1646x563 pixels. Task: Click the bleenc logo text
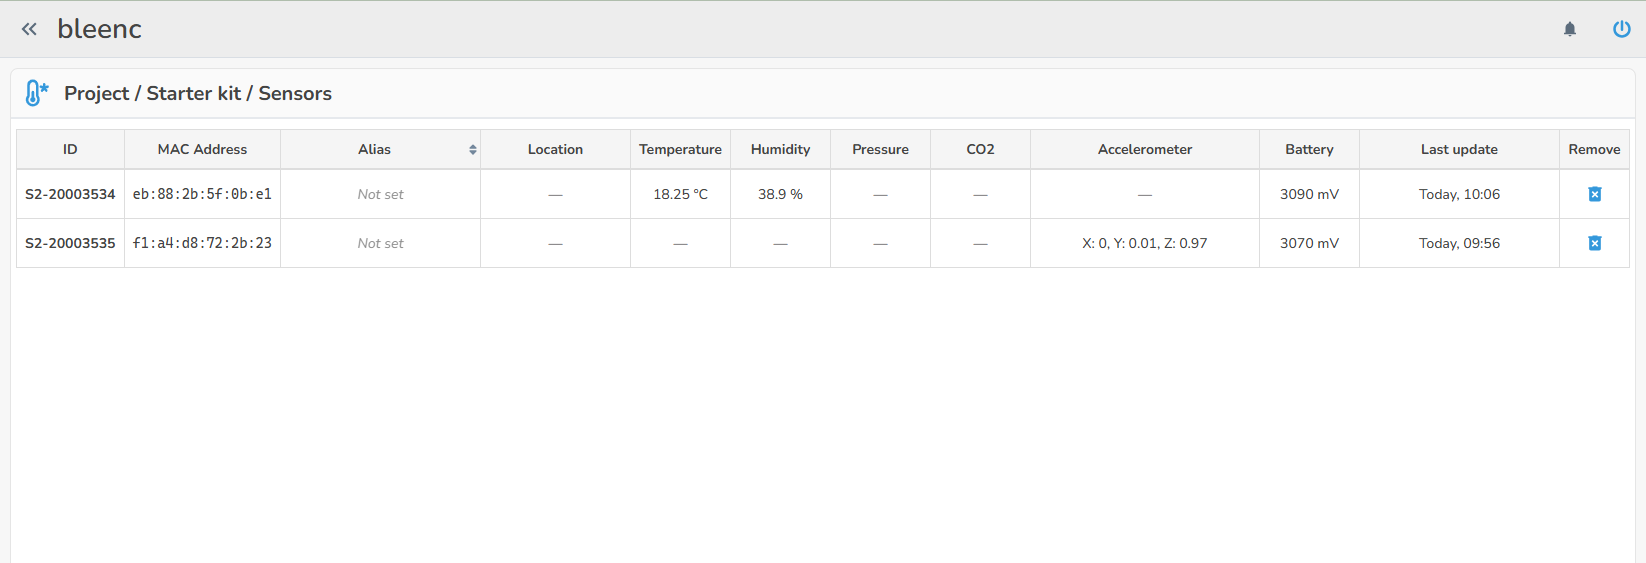coord(99,29)
